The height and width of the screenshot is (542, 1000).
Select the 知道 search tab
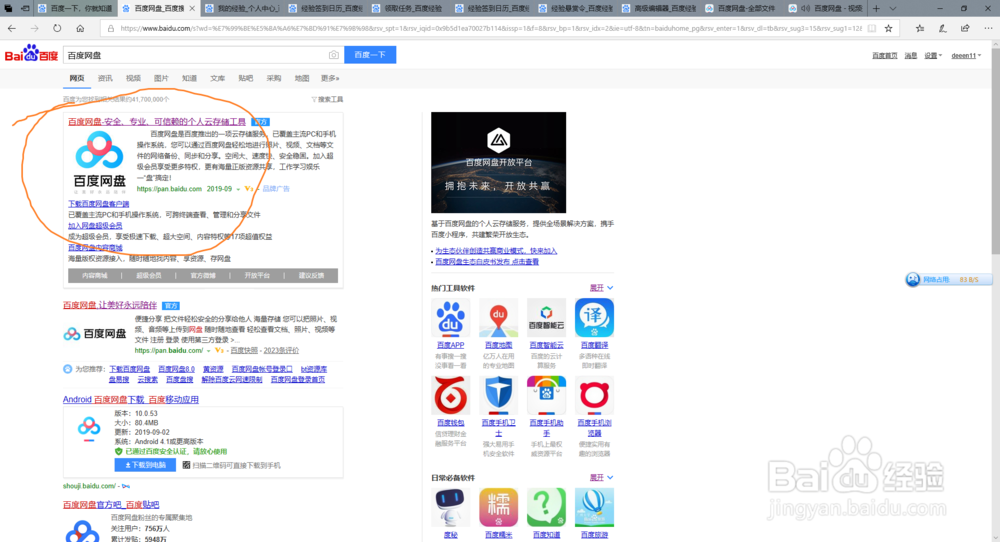point(189,78)
